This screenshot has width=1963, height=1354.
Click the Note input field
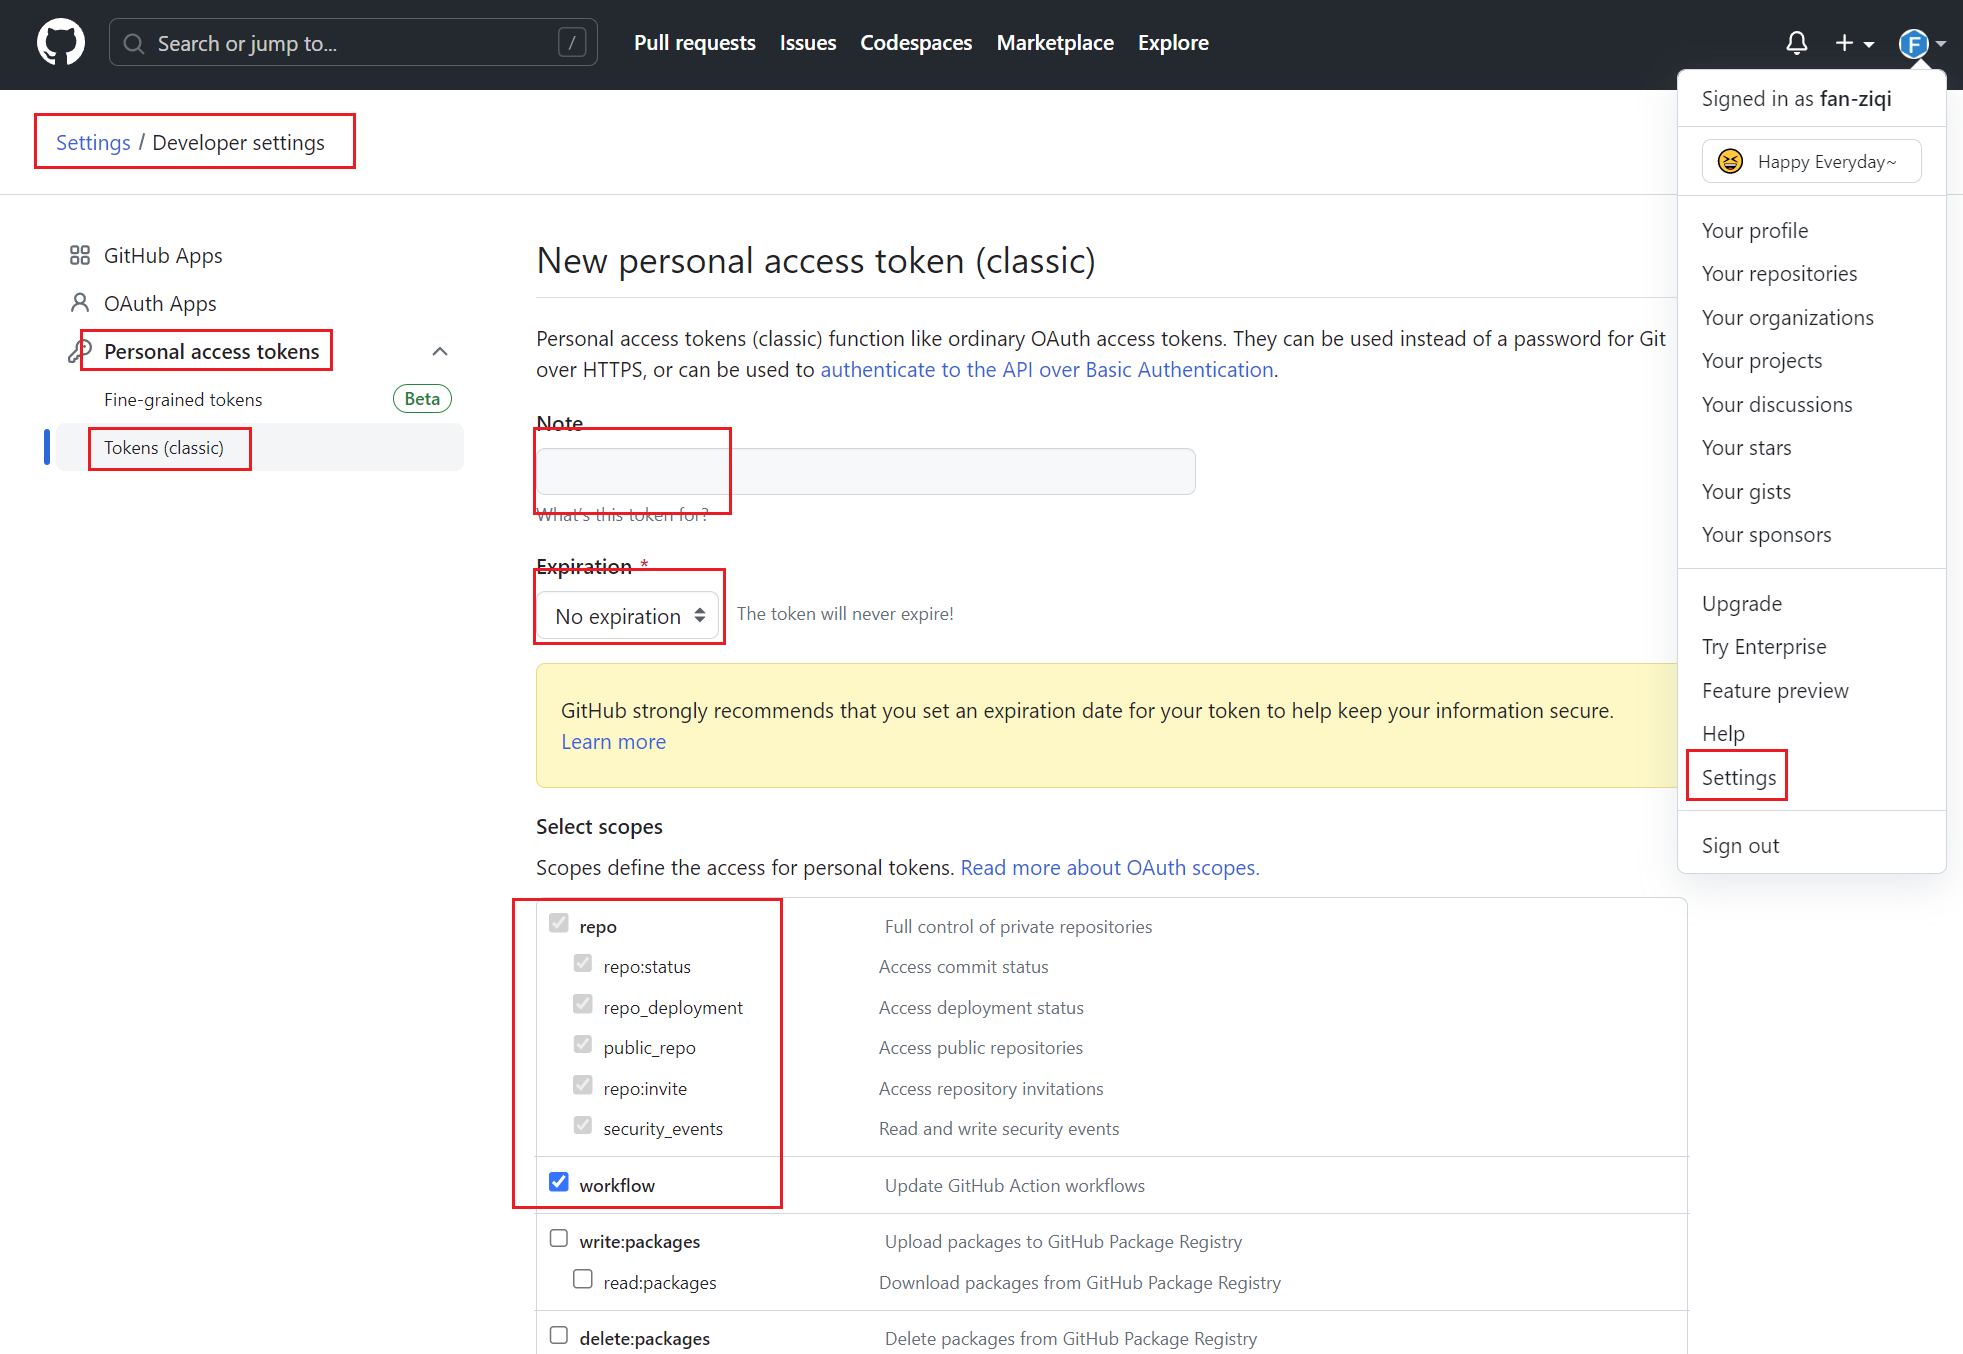tap(865, 471)
